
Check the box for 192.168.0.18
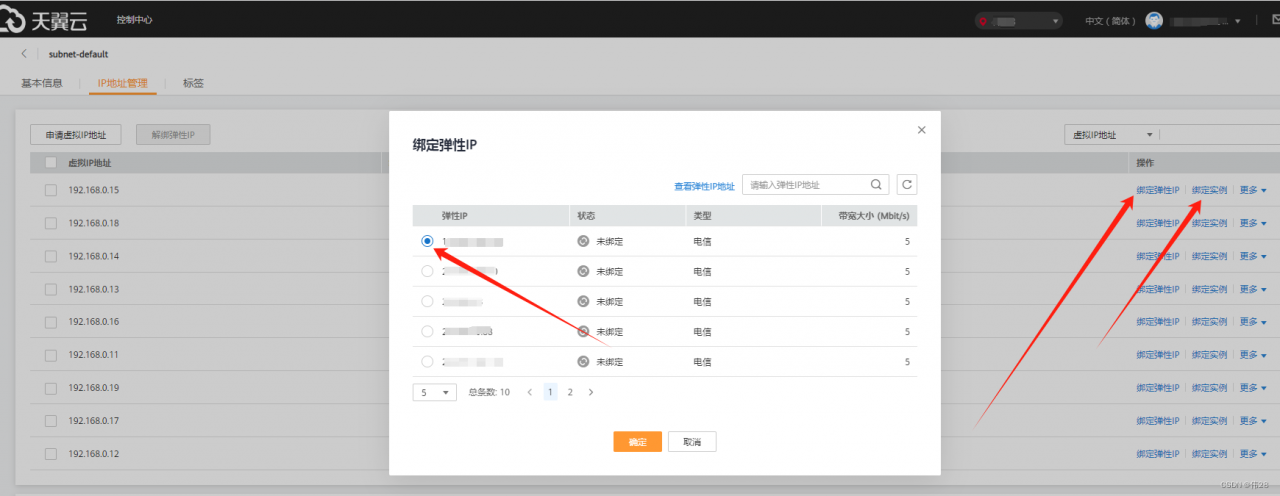click(x=50, y=223)
